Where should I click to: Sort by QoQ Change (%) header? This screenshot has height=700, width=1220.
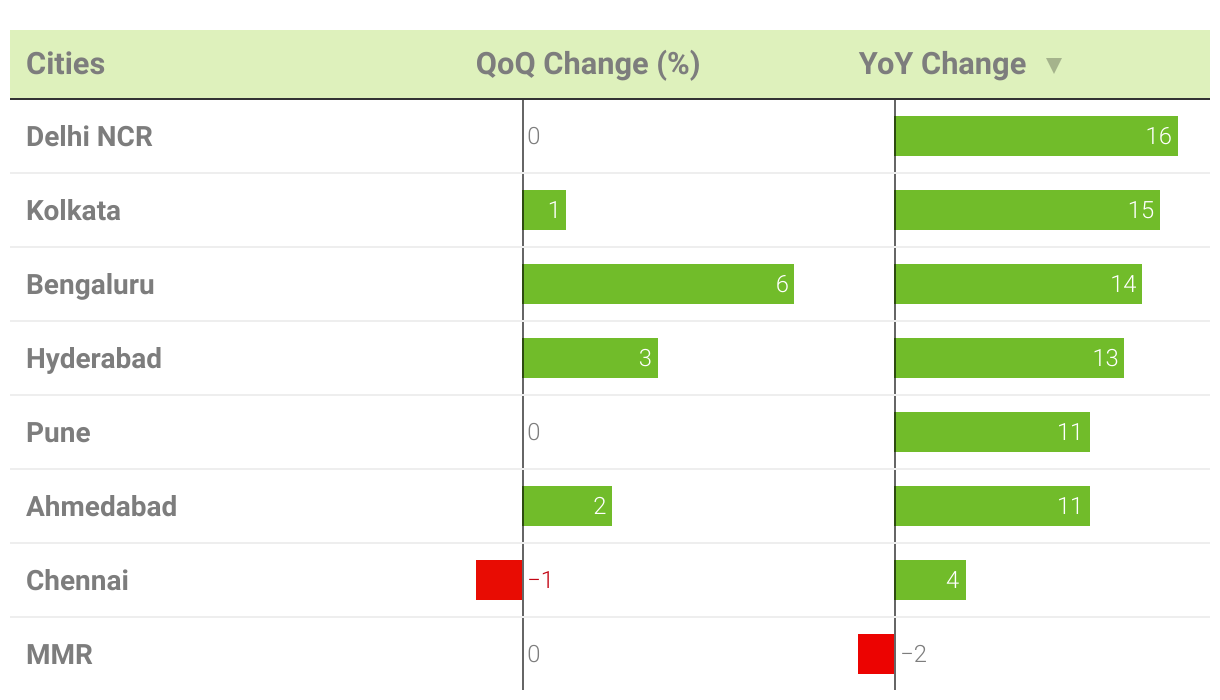click(x=588, y=64)
